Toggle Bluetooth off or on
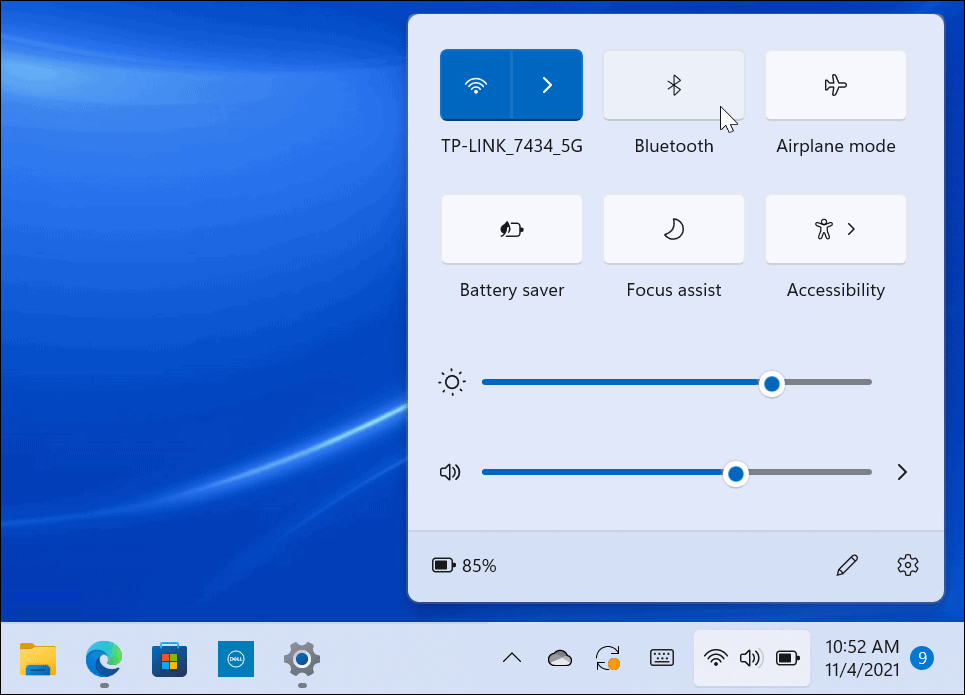 click(x=673, y=85)
